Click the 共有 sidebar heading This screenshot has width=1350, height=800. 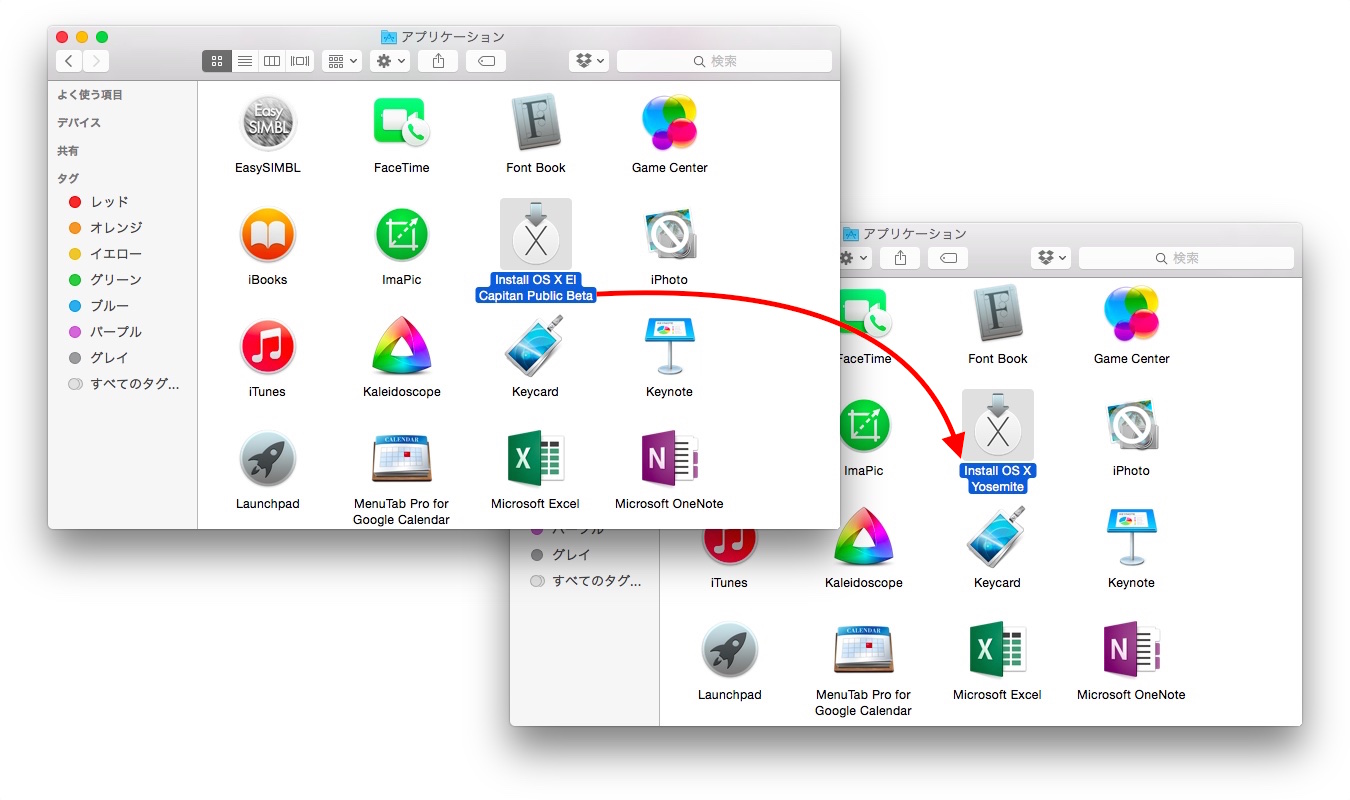click(68, 151)
